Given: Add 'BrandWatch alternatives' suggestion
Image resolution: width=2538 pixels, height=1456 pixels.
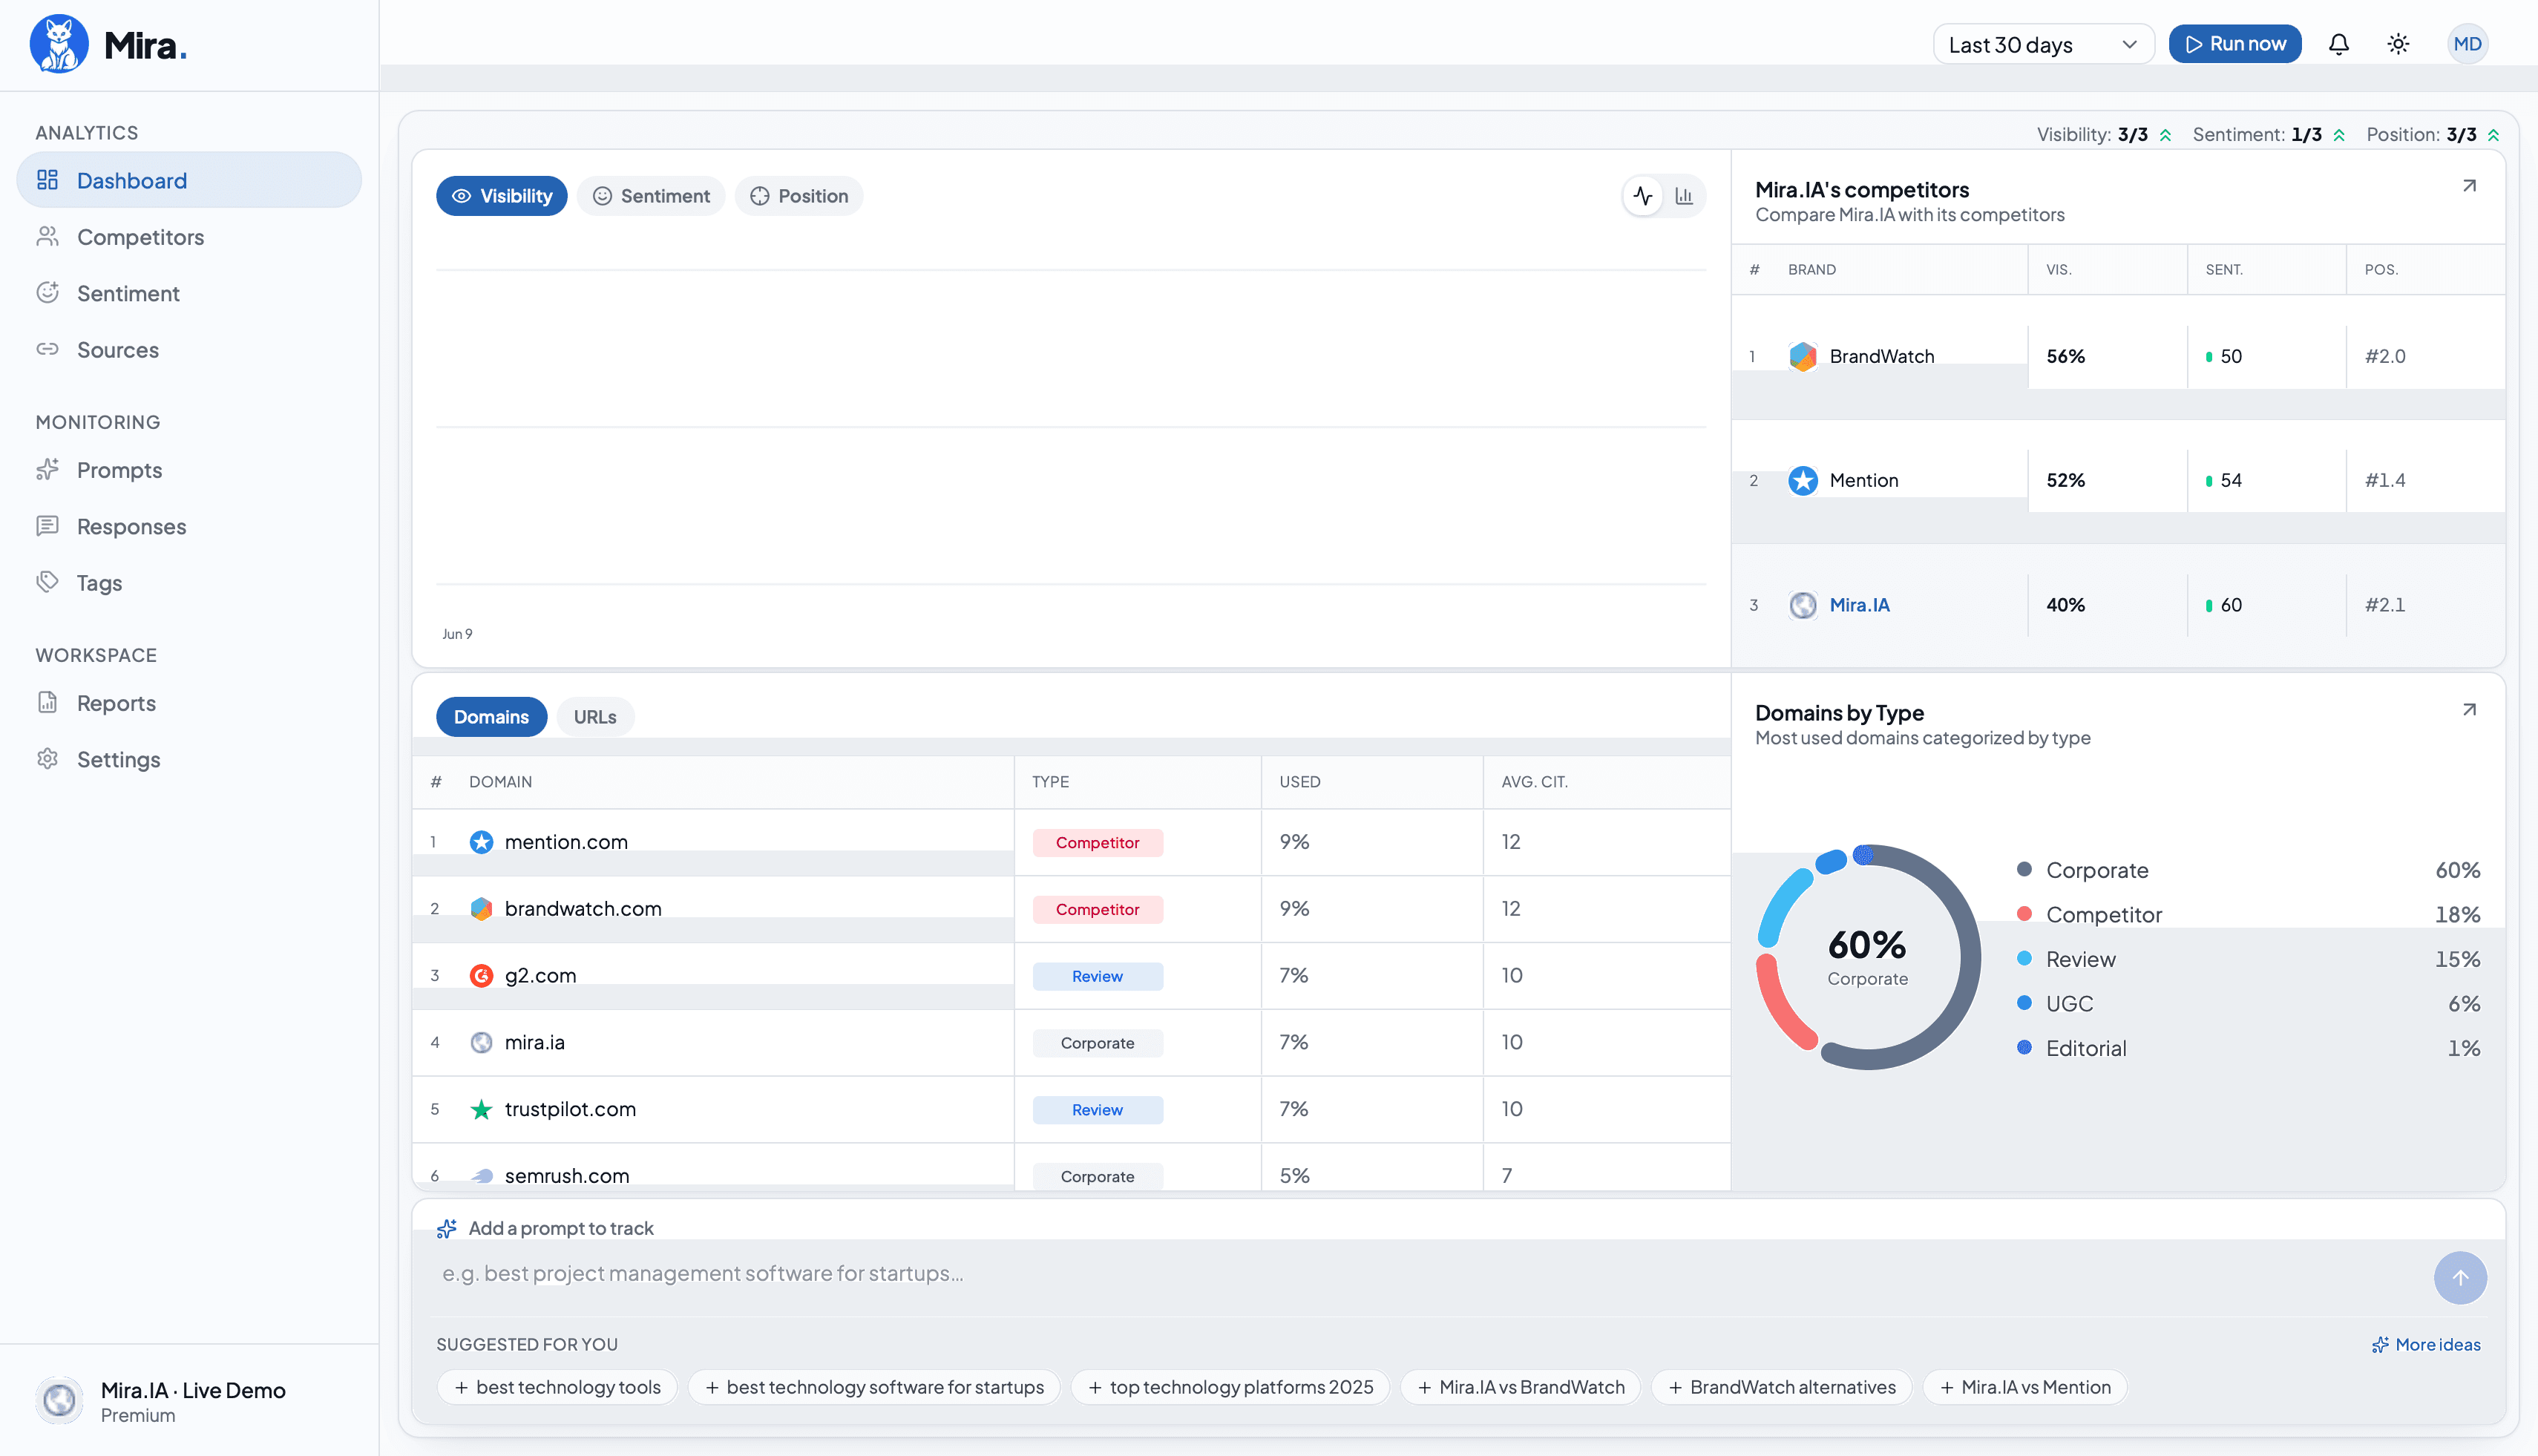Looking at the screenshot, I should [1782, 1387].
